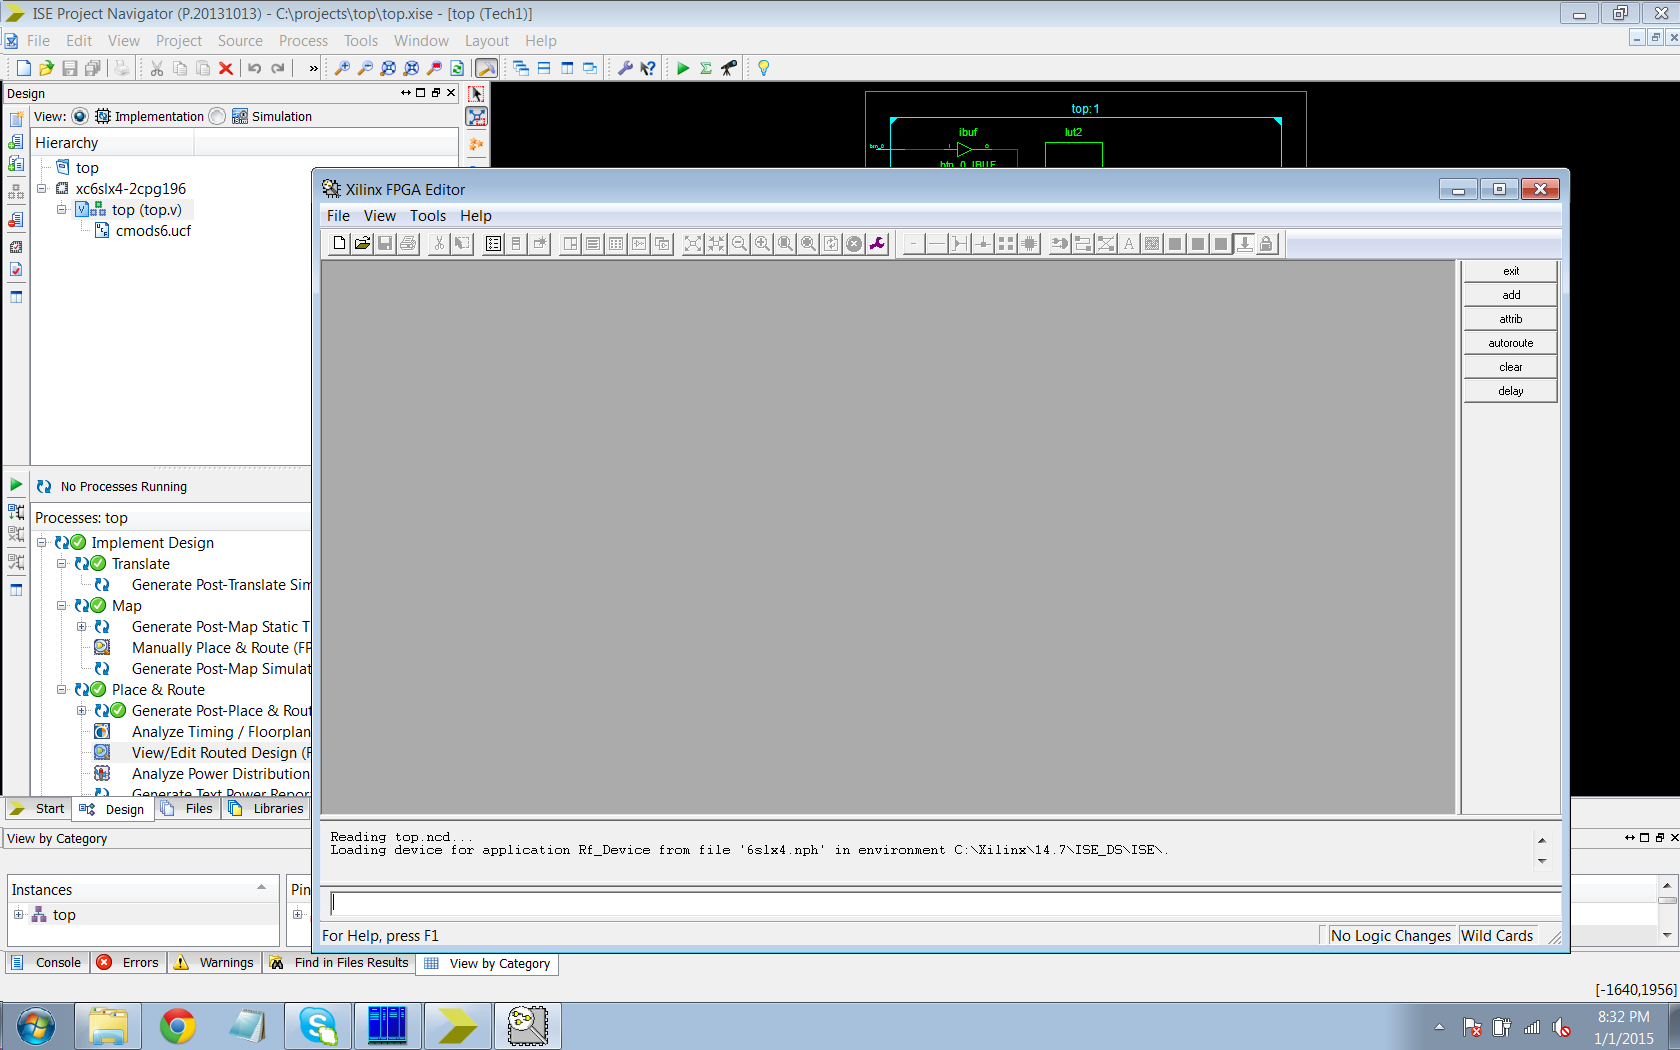
Task: Collapse the Translate process node
Action: [62, 563]
